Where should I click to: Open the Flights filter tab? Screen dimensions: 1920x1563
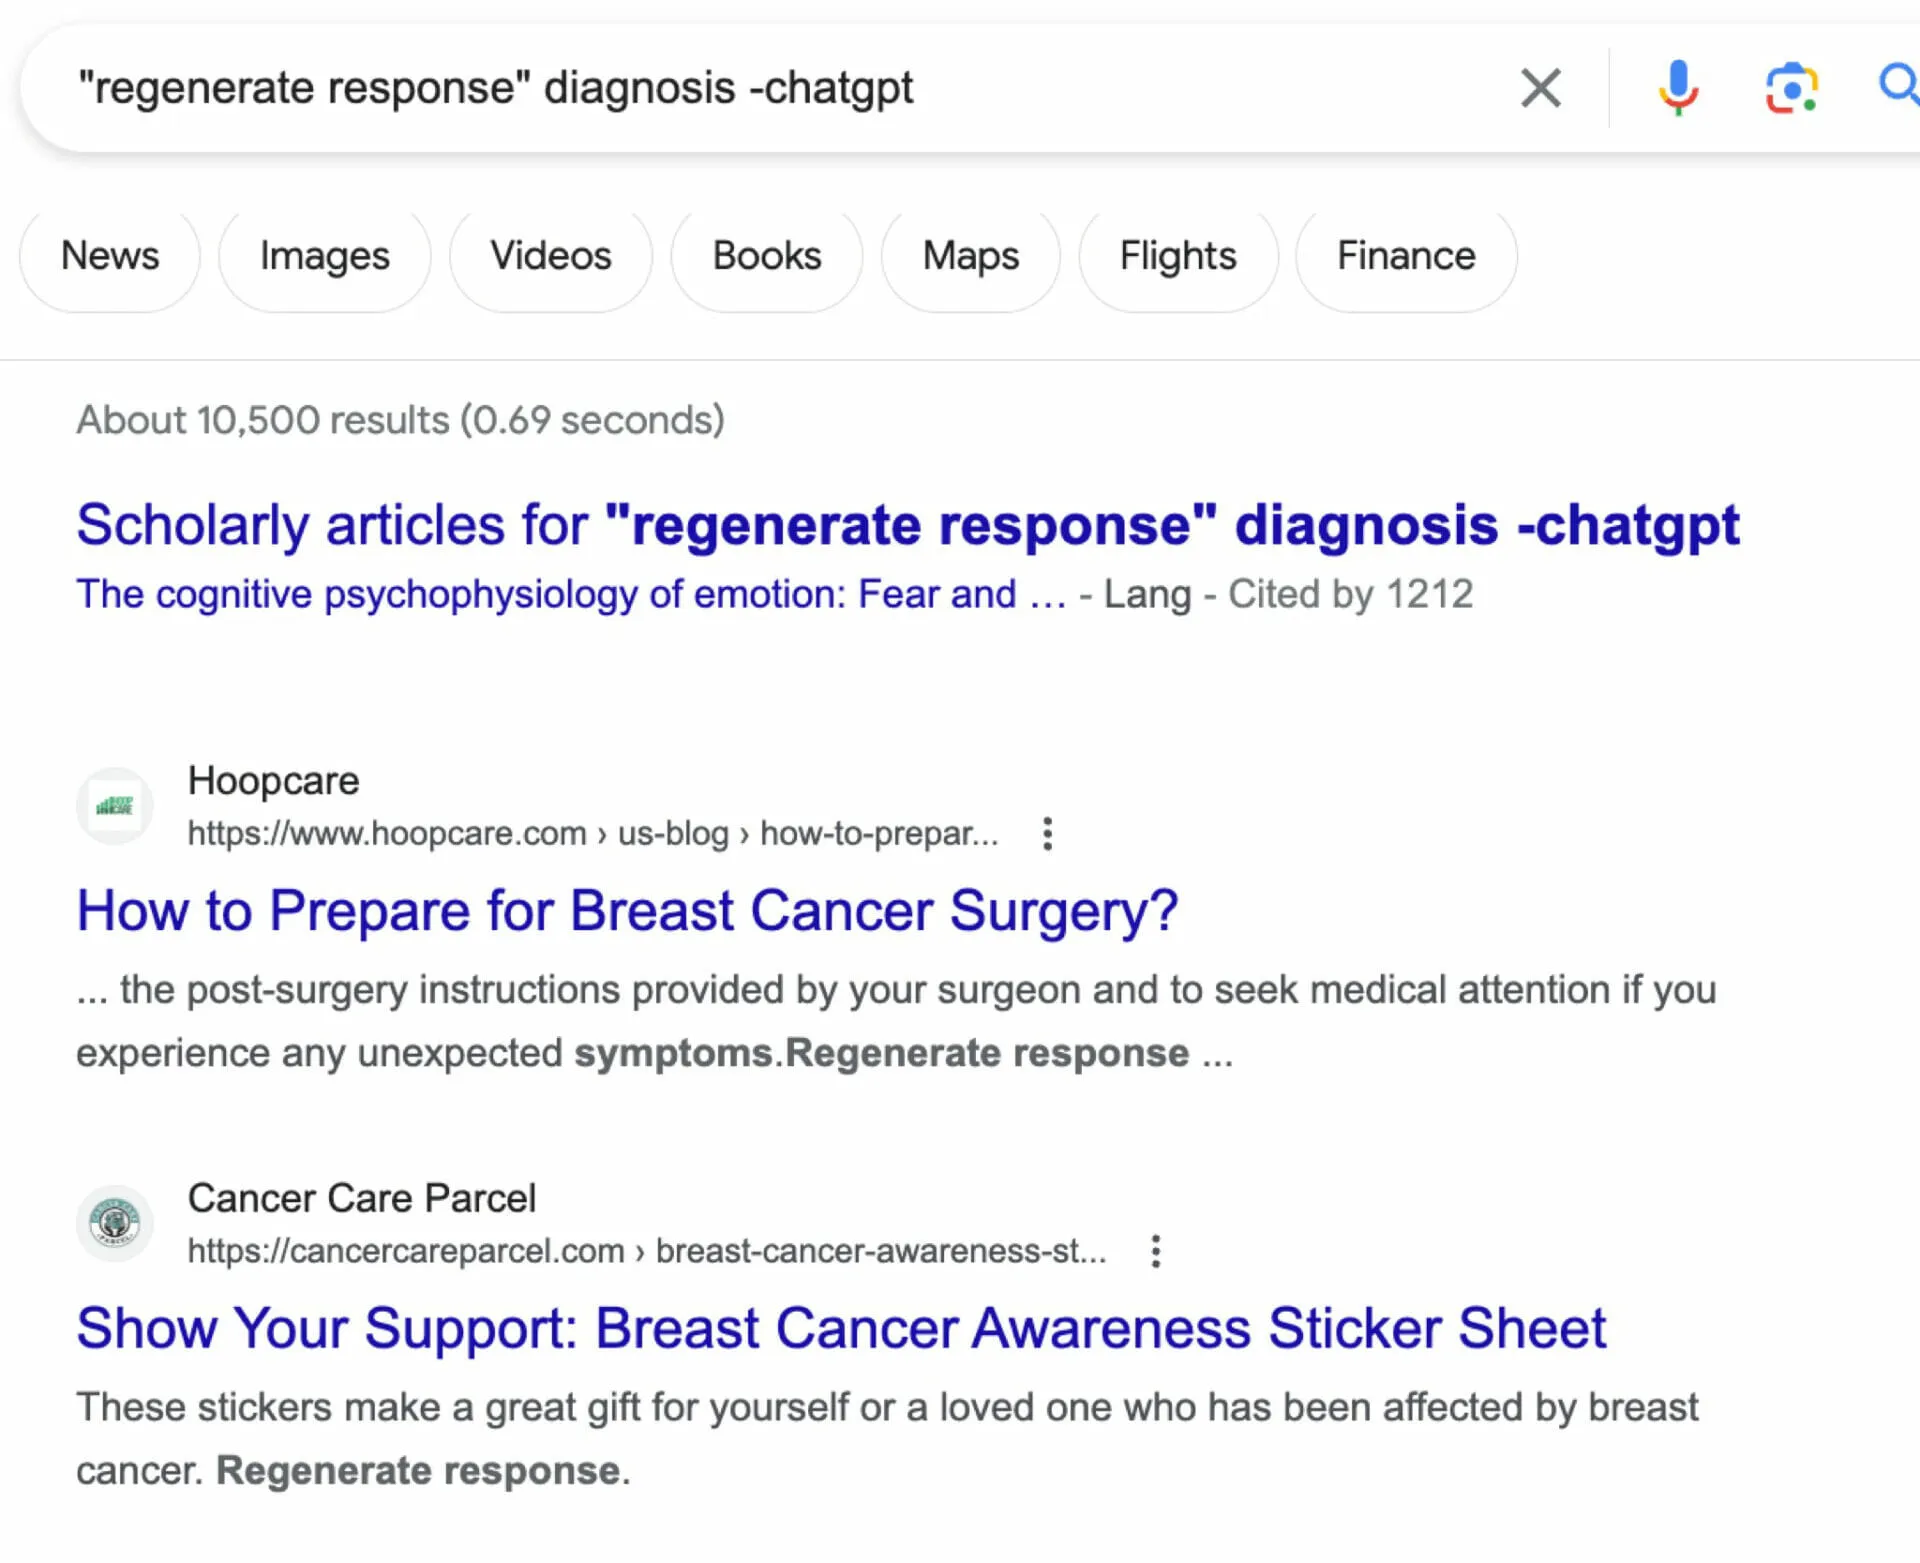click(1178, 256)
